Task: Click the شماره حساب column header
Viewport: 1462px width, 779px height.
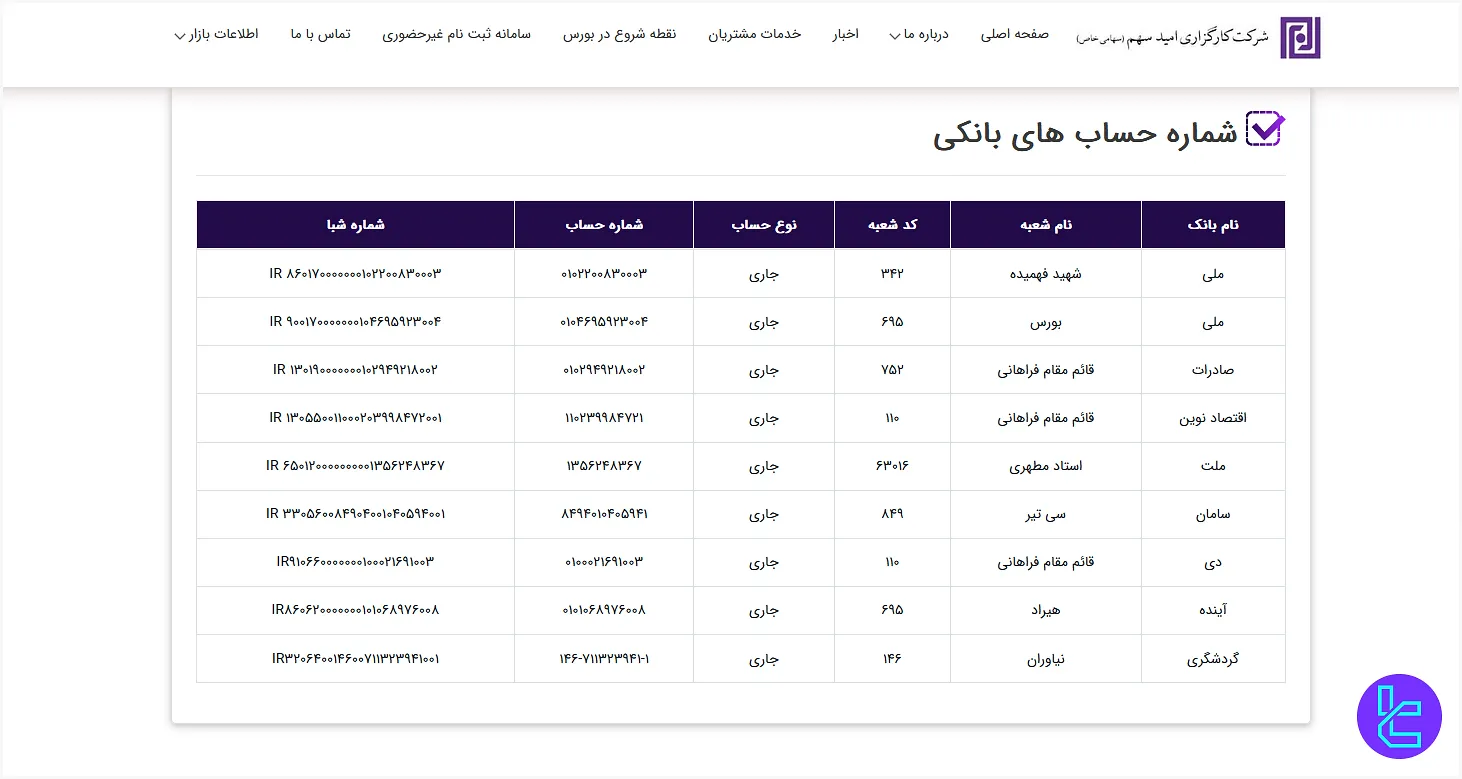Action: tap(604, 225)
